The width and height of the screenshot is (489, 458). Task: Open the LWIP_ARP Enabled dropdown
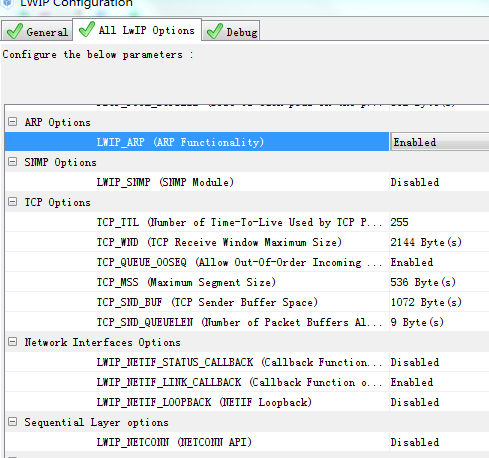(x=439, y=142)
